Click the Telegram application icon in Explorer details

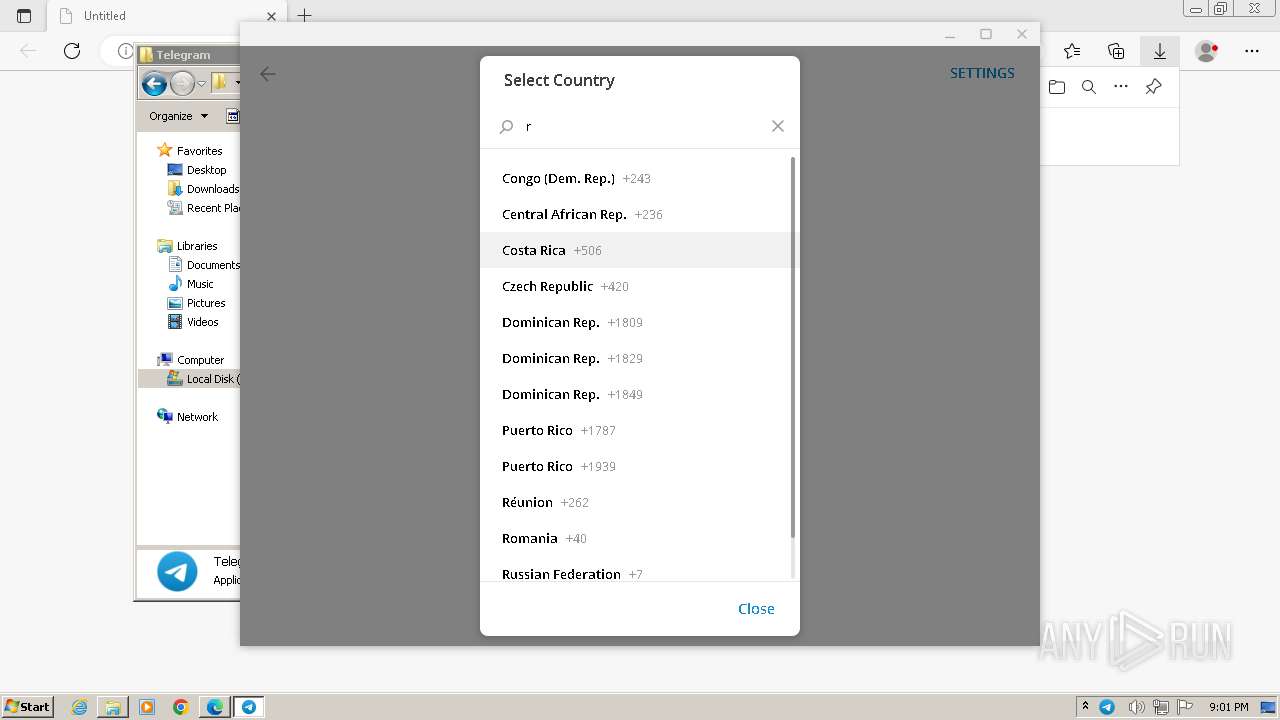coord(177,572)
